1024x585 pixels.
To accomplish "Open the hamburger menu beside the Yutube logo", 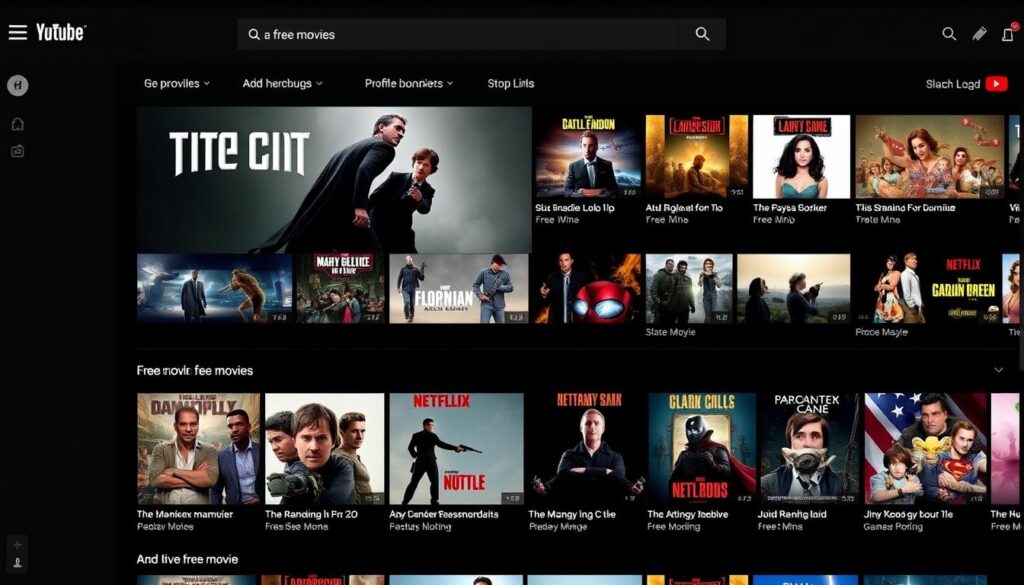I will click(x=18, y=33).
